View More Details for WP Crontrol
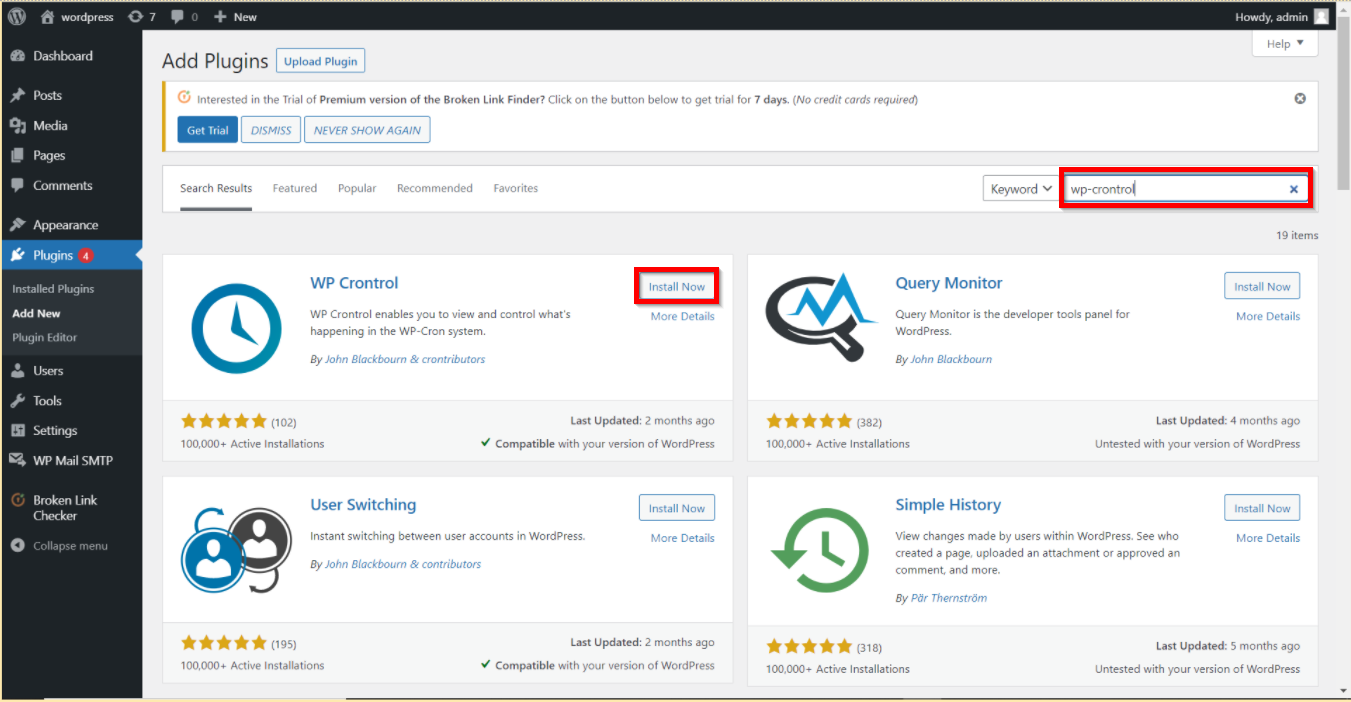 click(683, 316)
